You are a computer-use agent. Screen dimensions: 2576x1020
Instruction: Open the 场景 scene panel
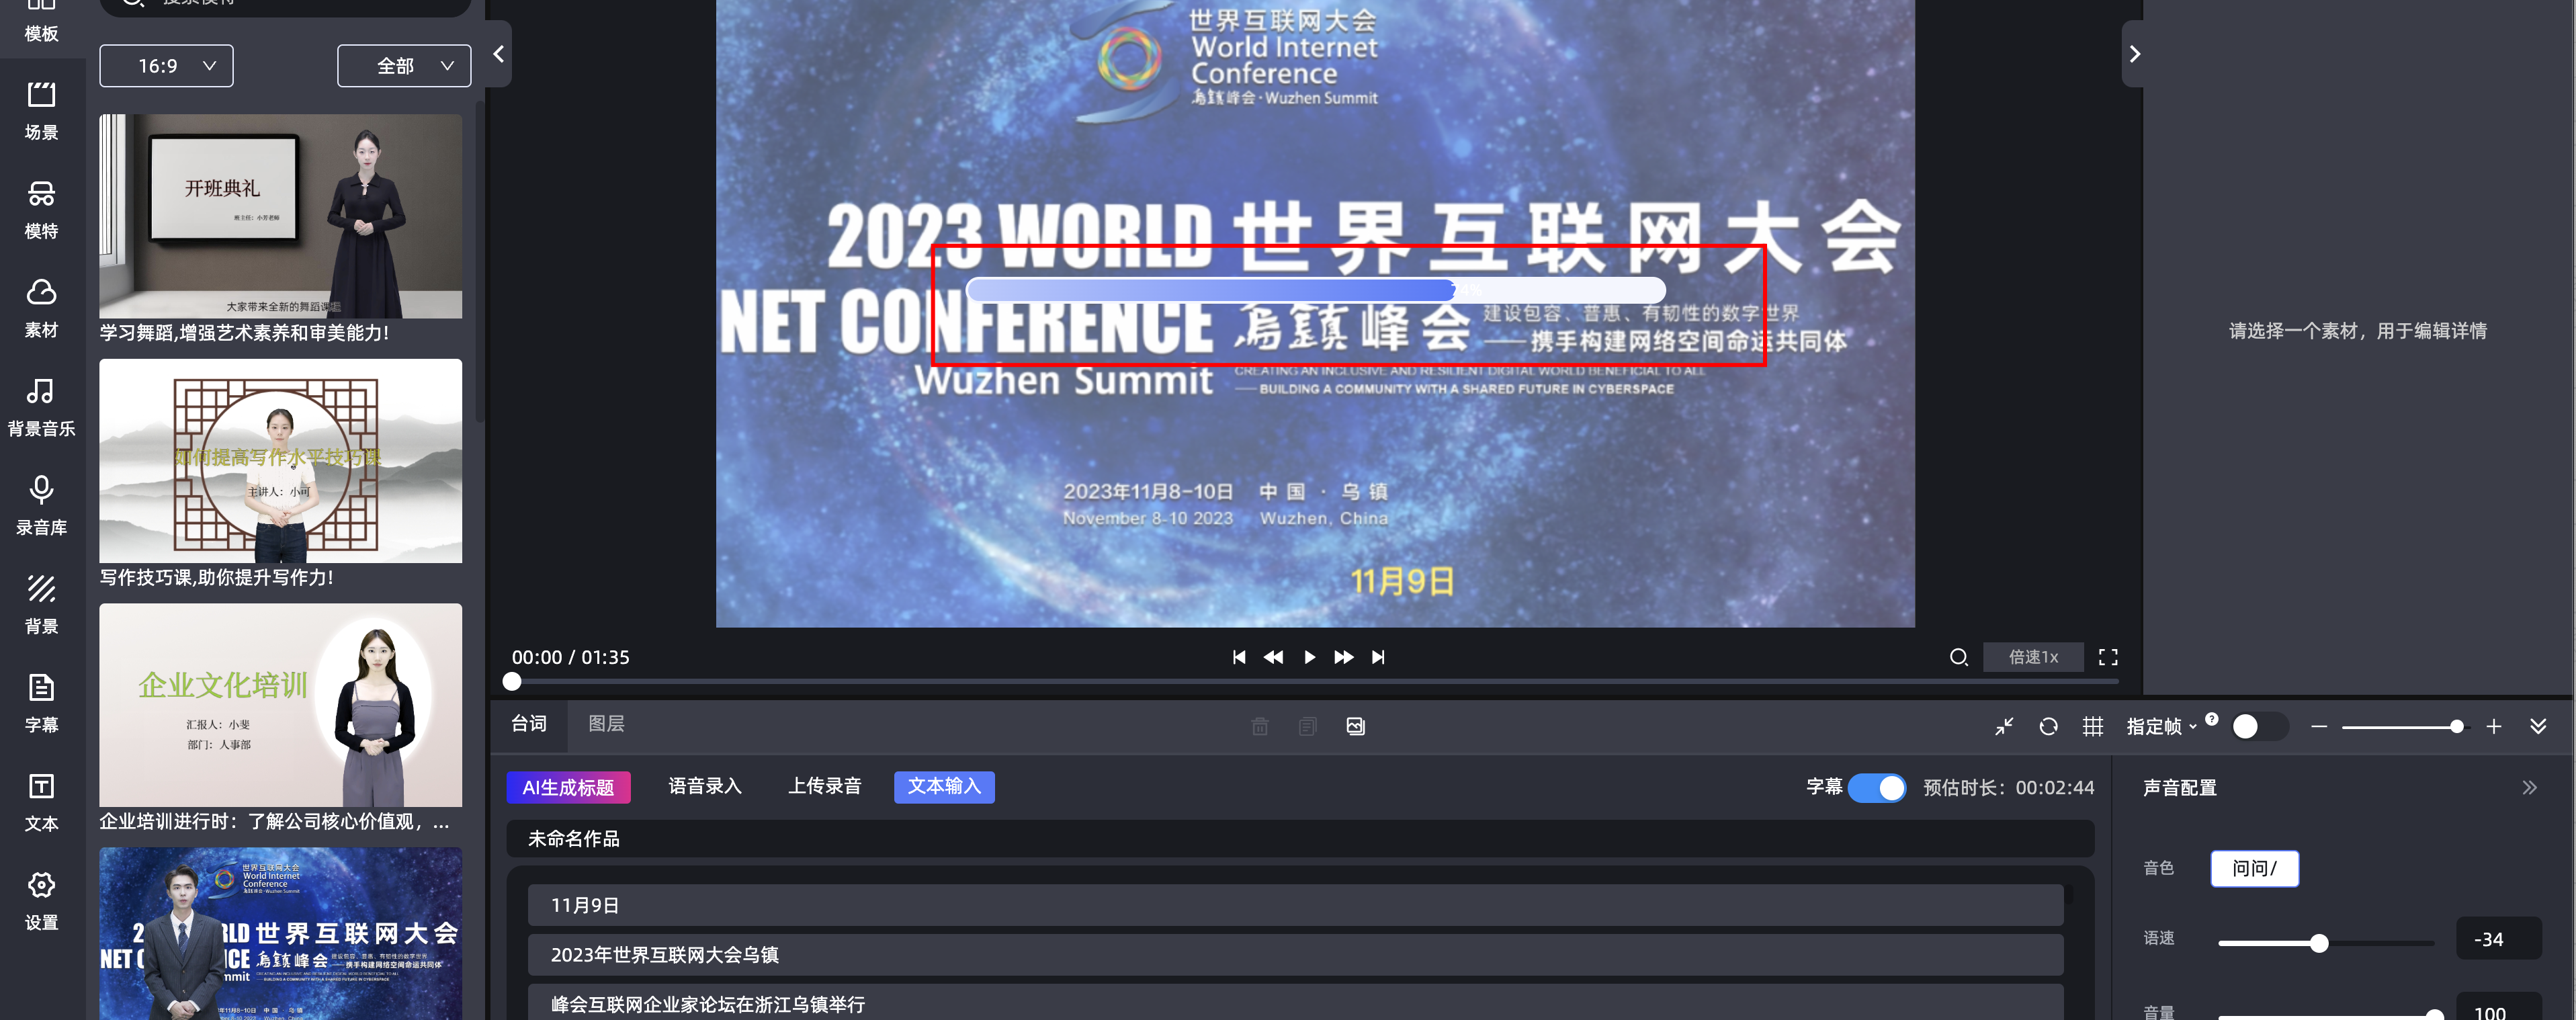click(x=41, y=110)
